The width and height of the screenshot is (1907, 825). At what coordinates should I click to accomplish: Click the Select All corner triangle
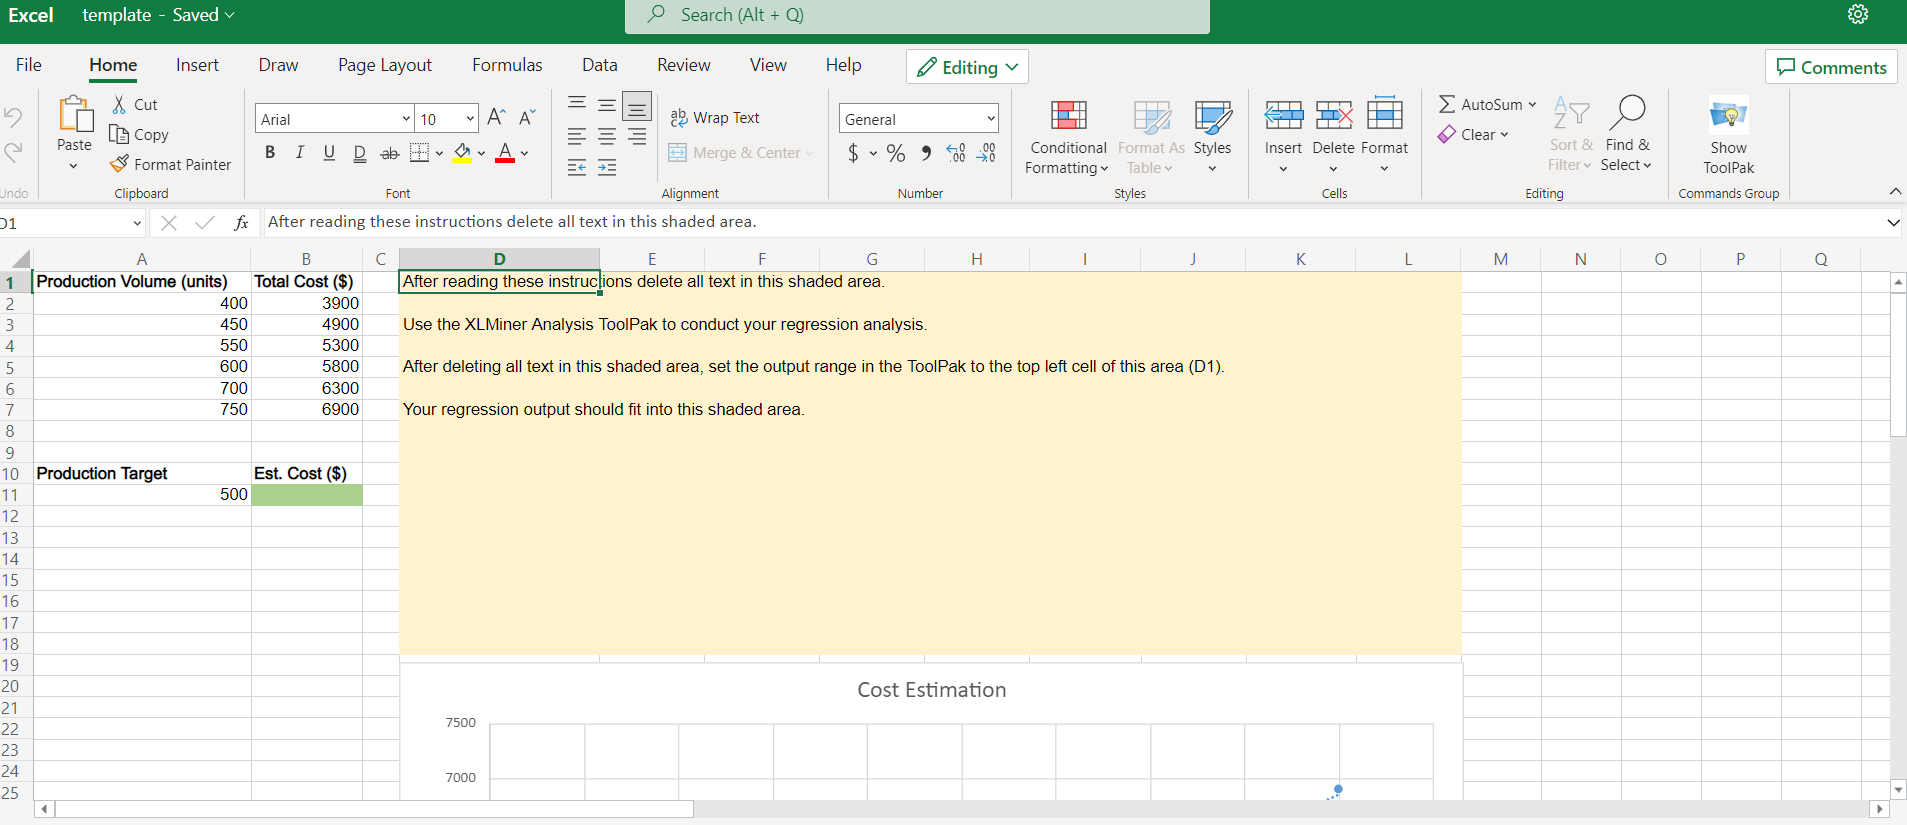[19, 259]
